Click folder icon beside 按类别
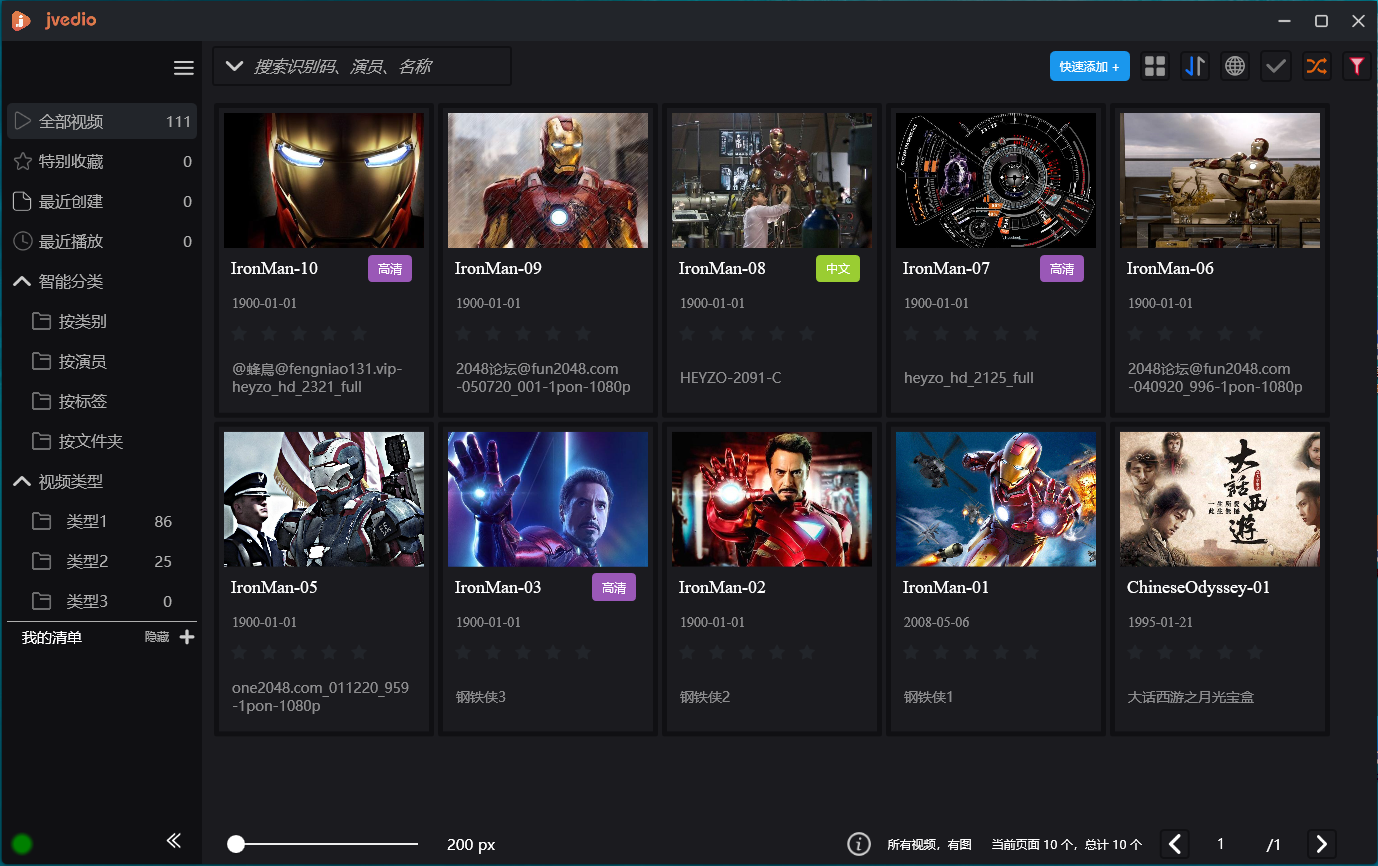The width and height of the screenshot is (1378, 866). 41,321
